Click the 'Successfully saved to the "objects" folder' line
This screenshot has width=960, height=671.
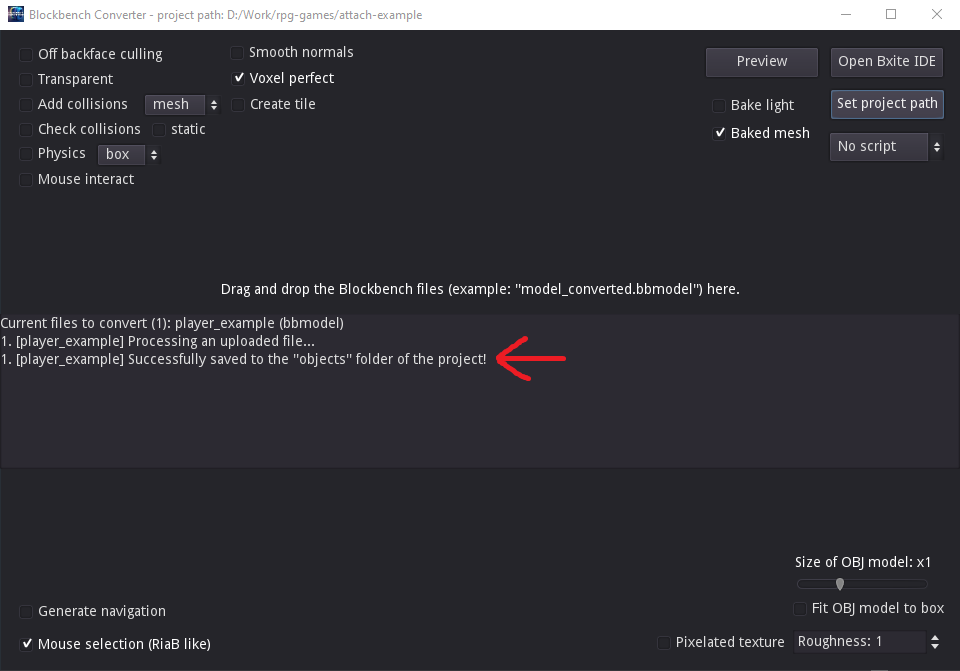pyautogui.click(x=244, y=359)
